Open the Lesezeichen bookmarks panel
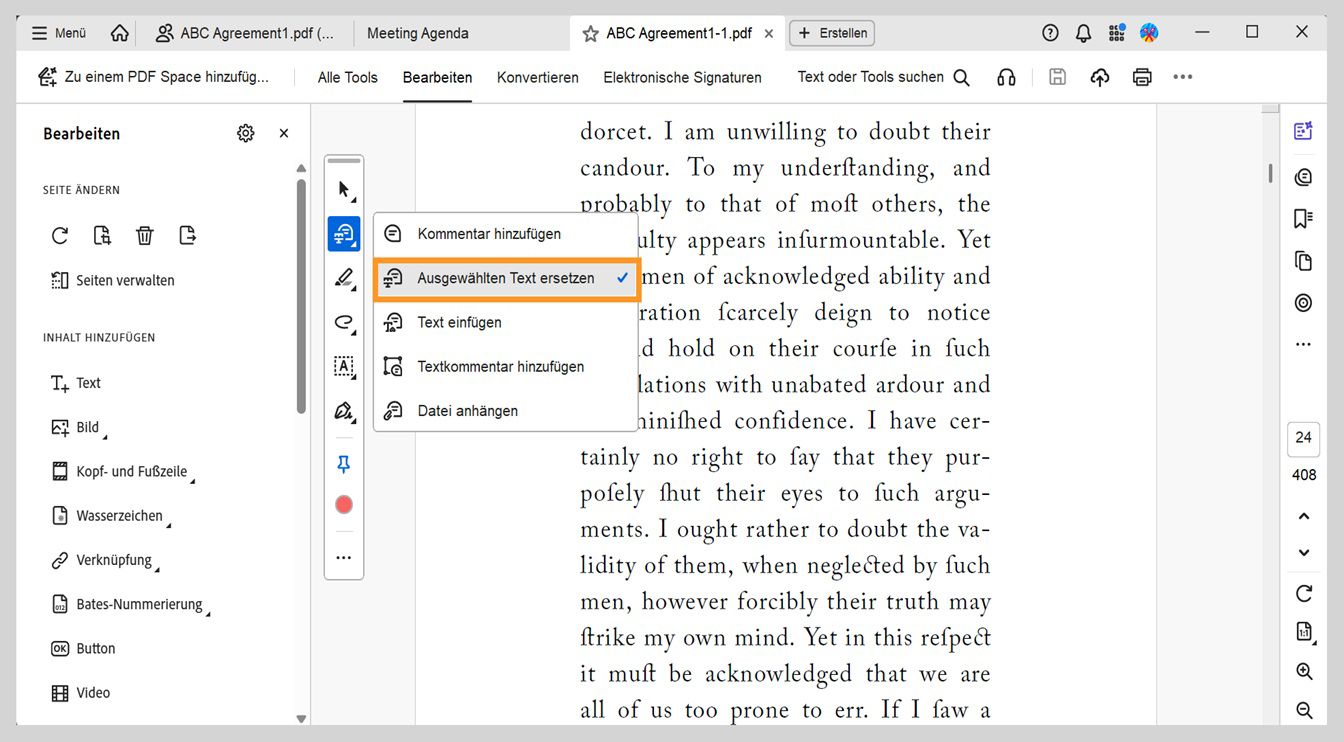Screen dimensions: 1344x742 point(1303,218)
